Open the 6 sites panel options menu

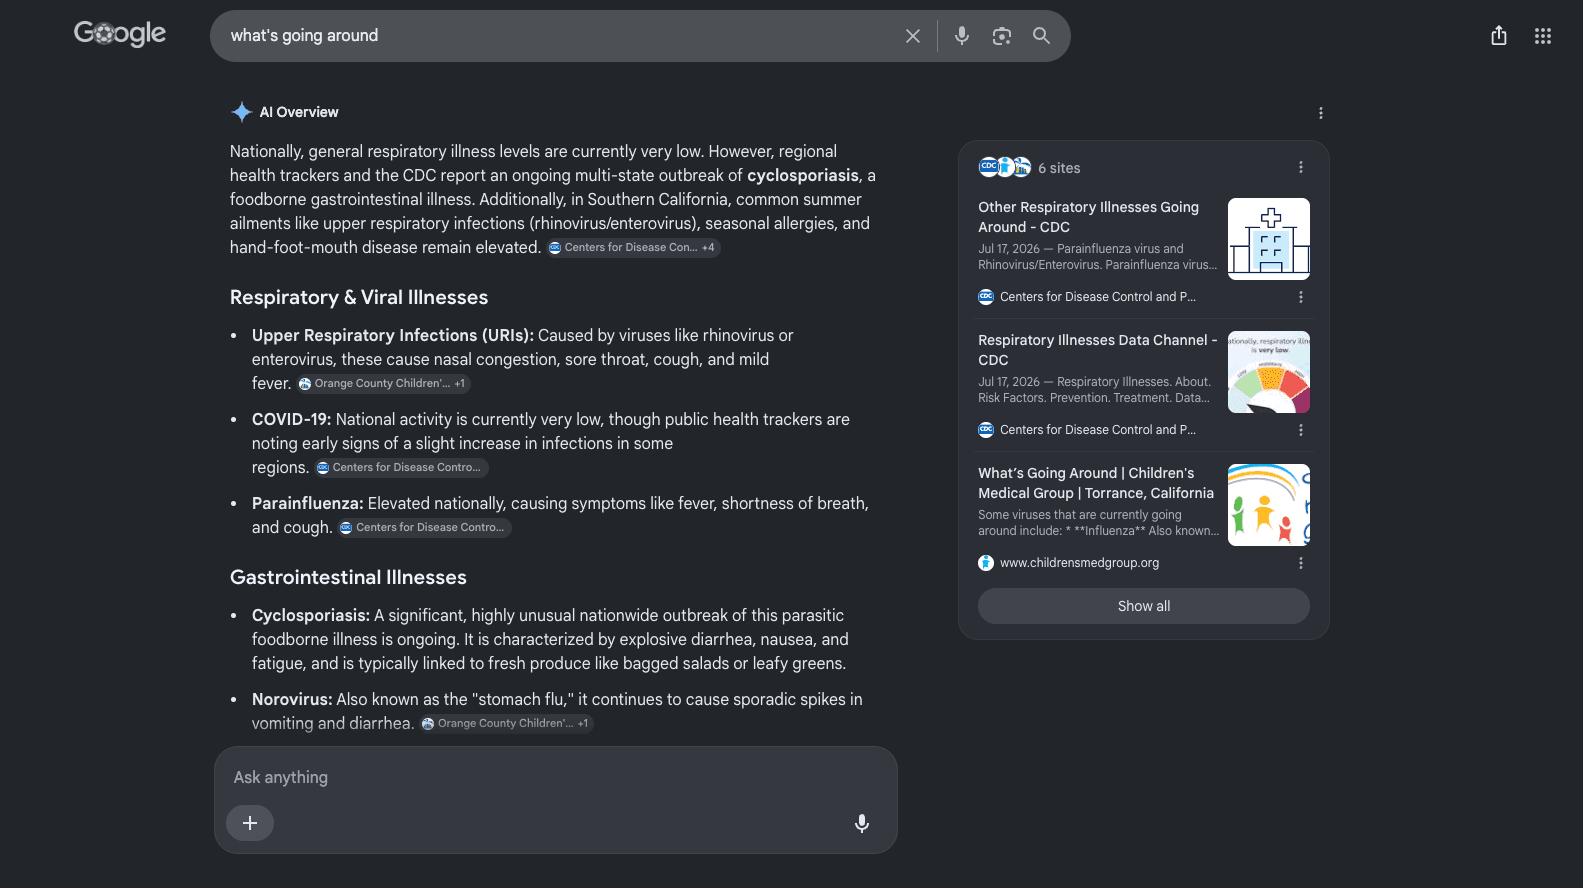1301,167
